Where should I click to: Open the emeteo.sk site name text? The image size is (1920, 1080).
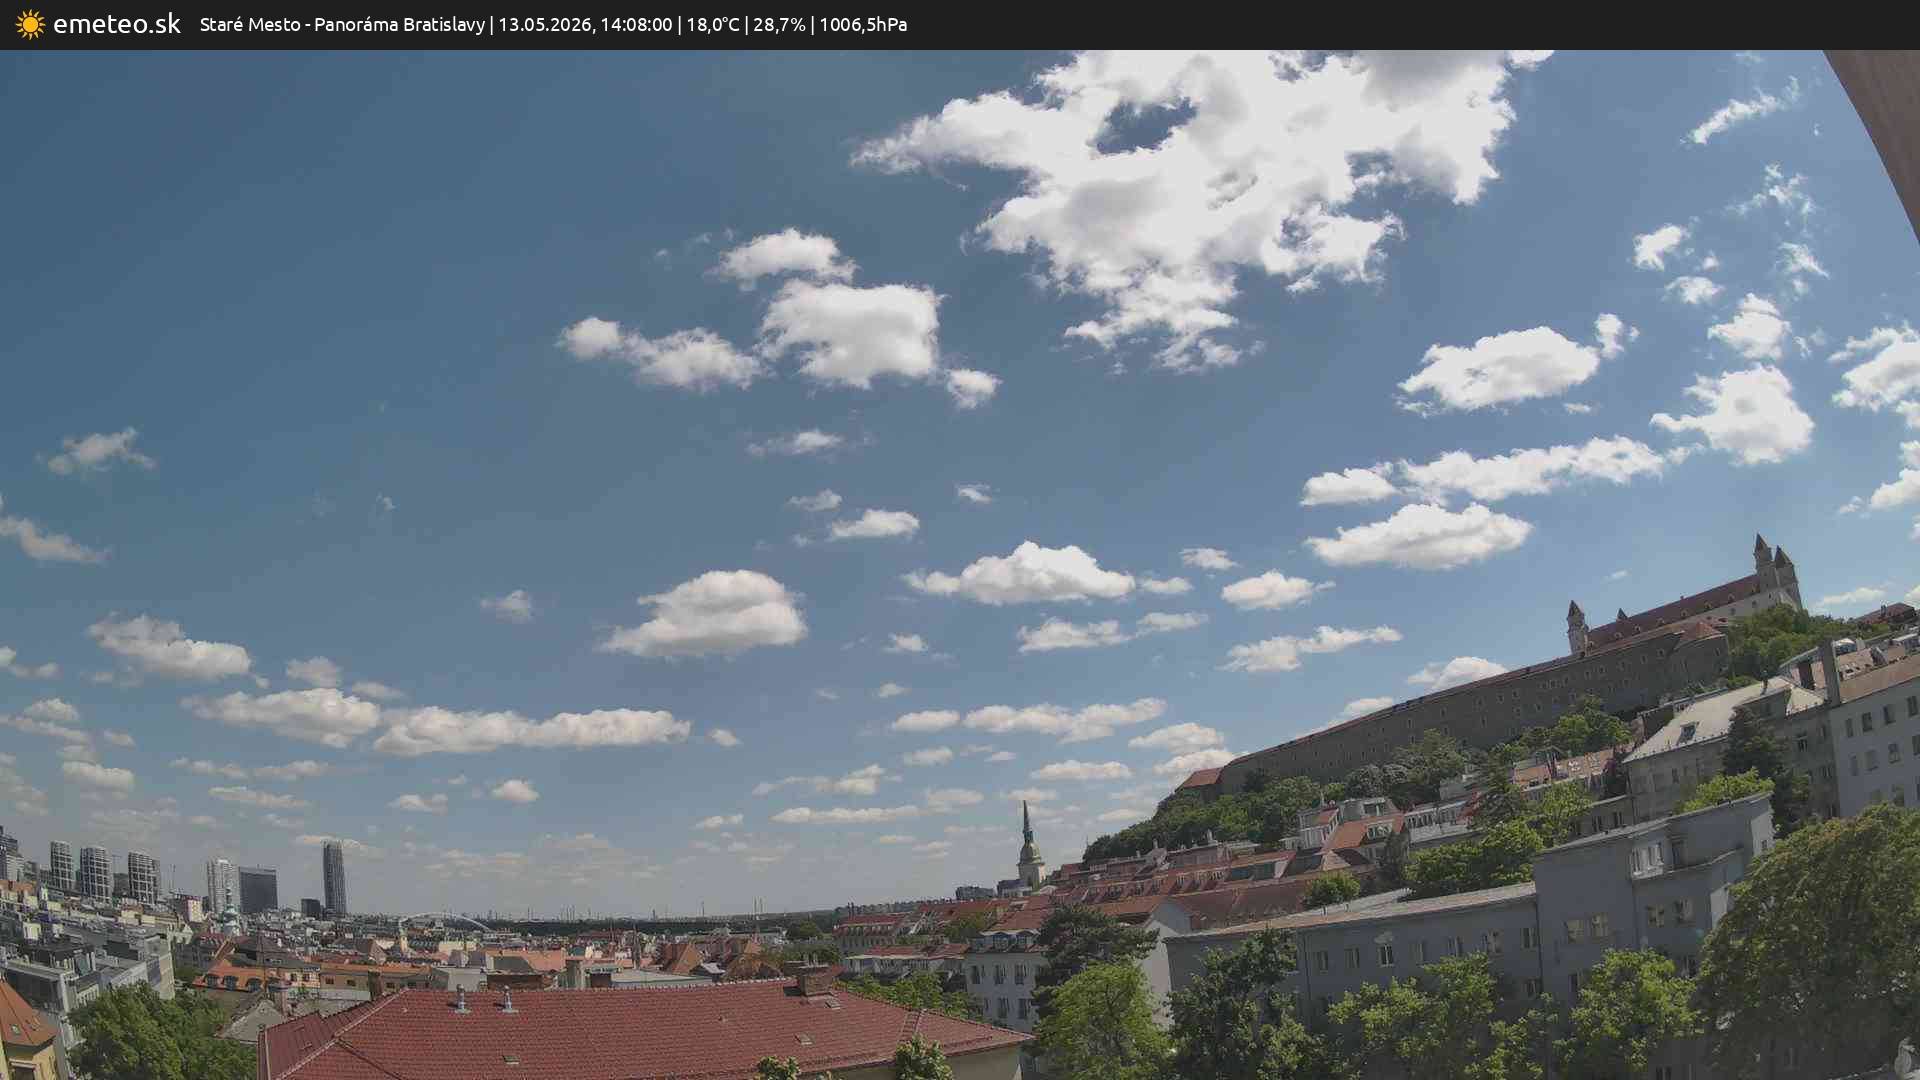coord(117,24)
